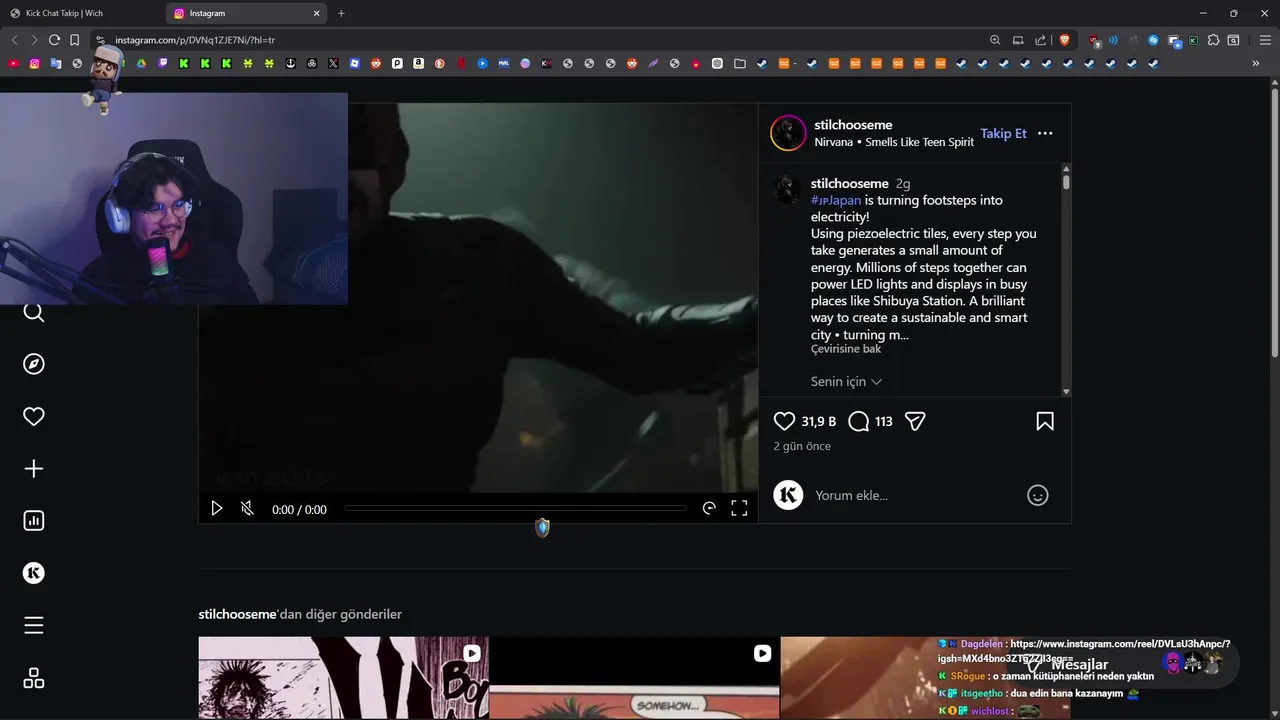Unmute the video sound
This screenshot has width=1280, height=720.
[247, 508]
